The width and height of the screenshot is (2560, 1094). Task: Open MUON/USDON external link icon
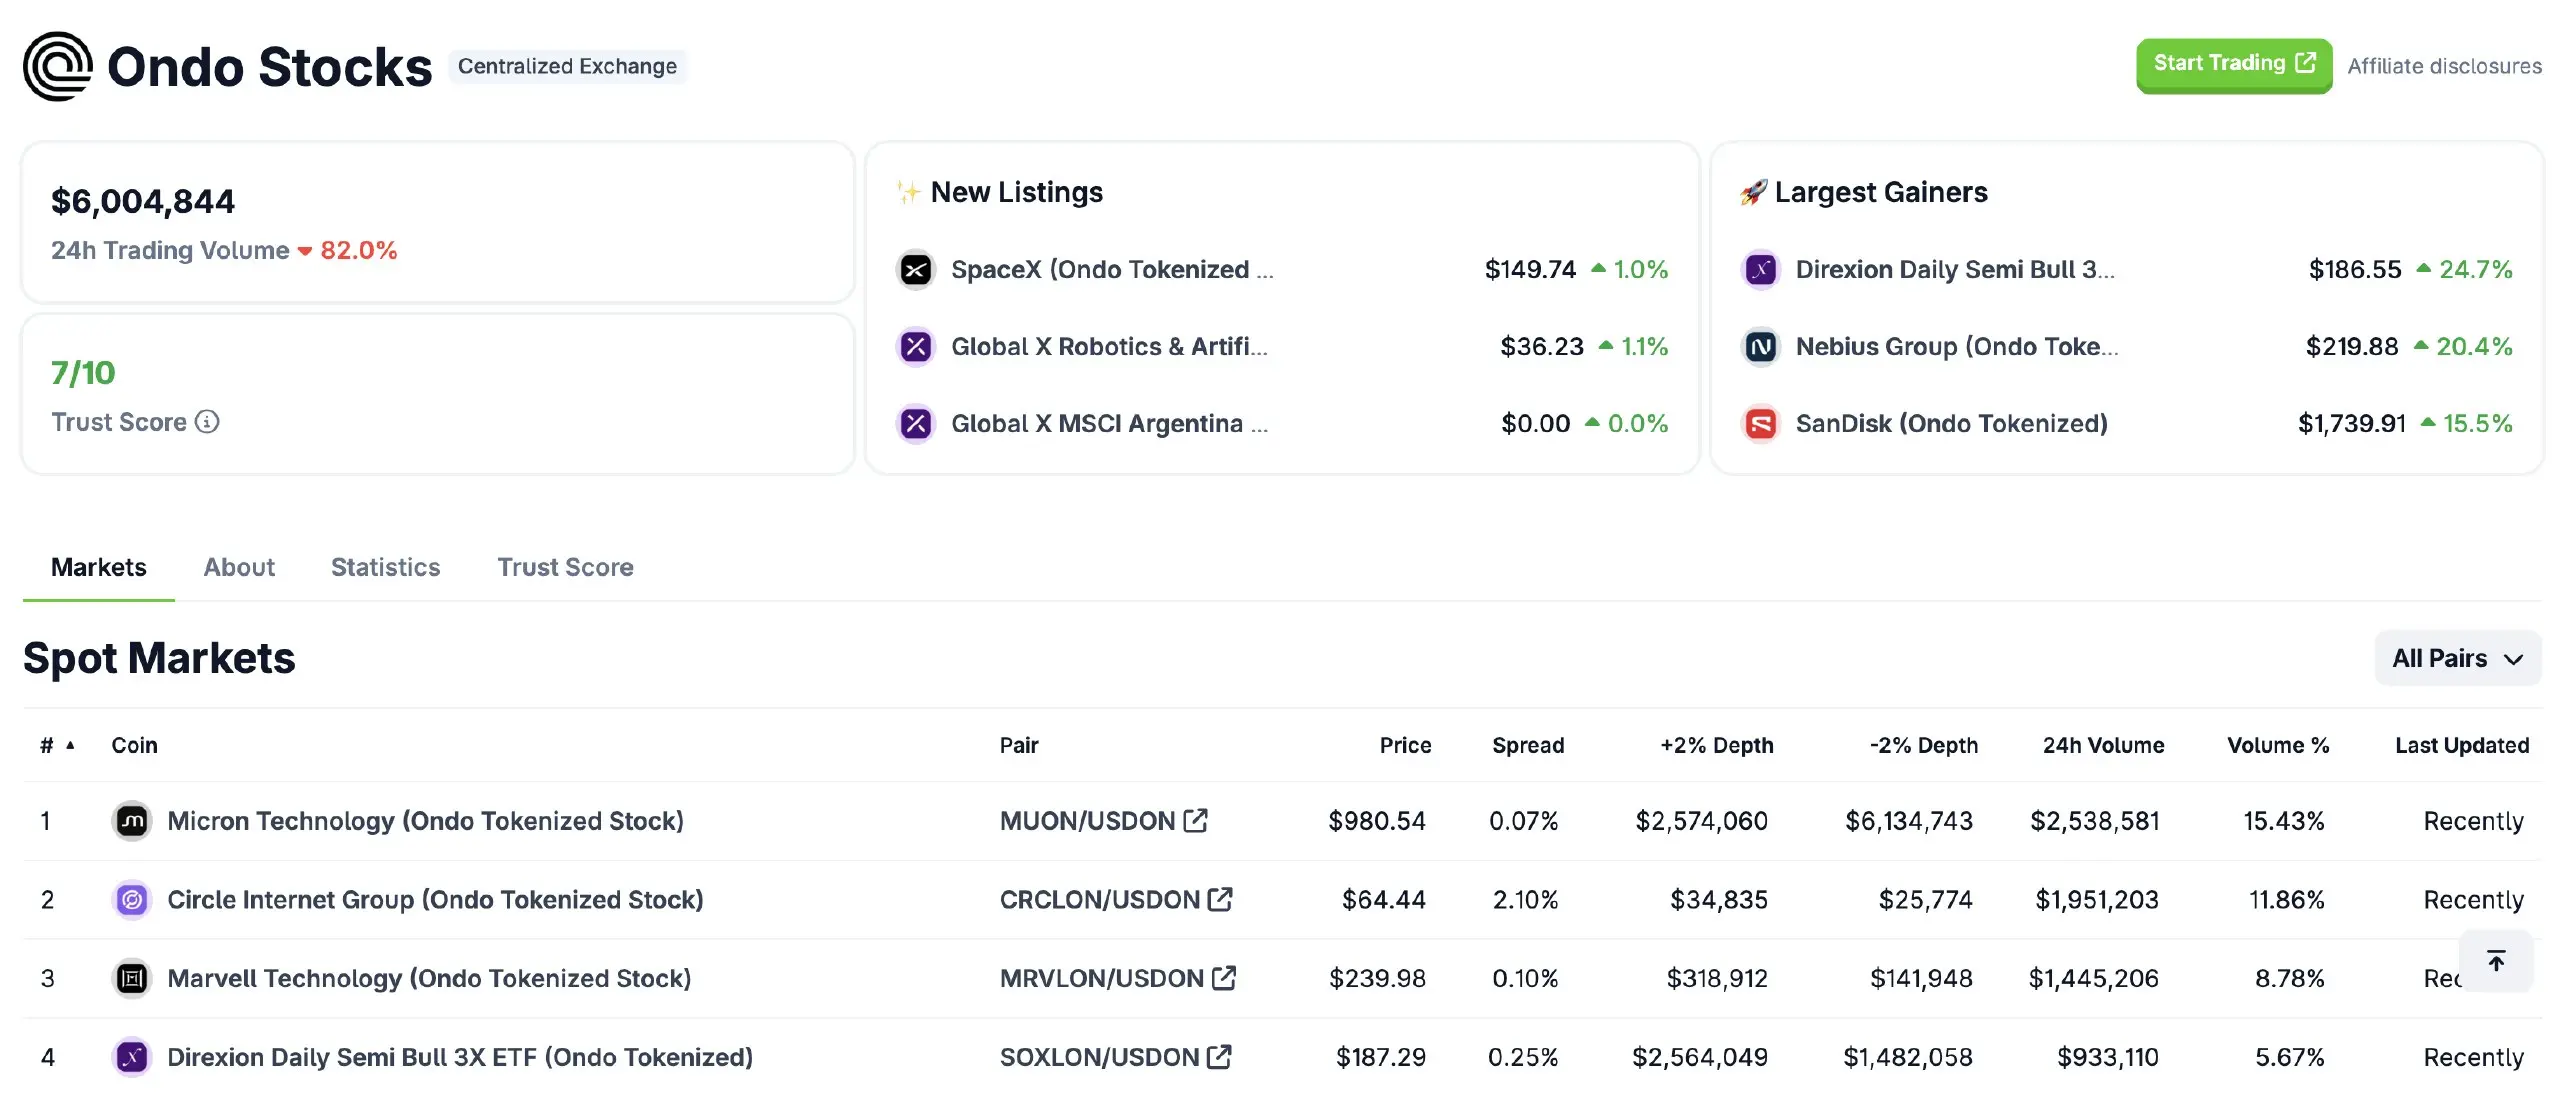[1195, 820]
